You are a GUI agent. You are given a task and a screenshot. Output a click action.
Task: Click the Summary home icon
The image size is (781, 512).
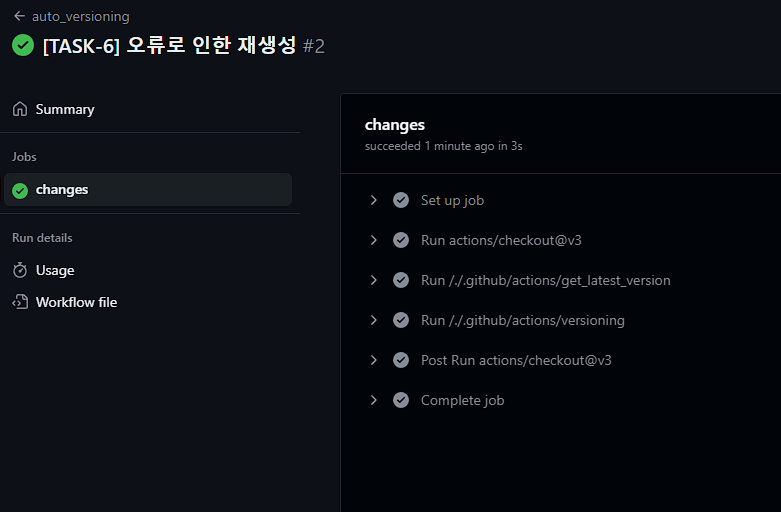pyautogui.click(x=20, y=109)
